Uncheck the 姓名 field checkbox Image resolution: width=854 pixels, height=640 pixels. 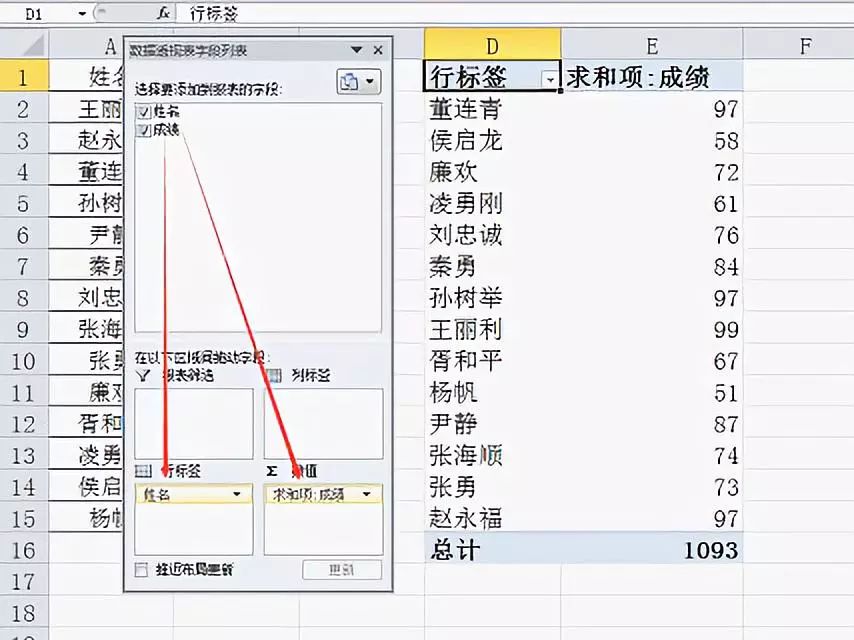pyautogui.click(x=144, y=112)
